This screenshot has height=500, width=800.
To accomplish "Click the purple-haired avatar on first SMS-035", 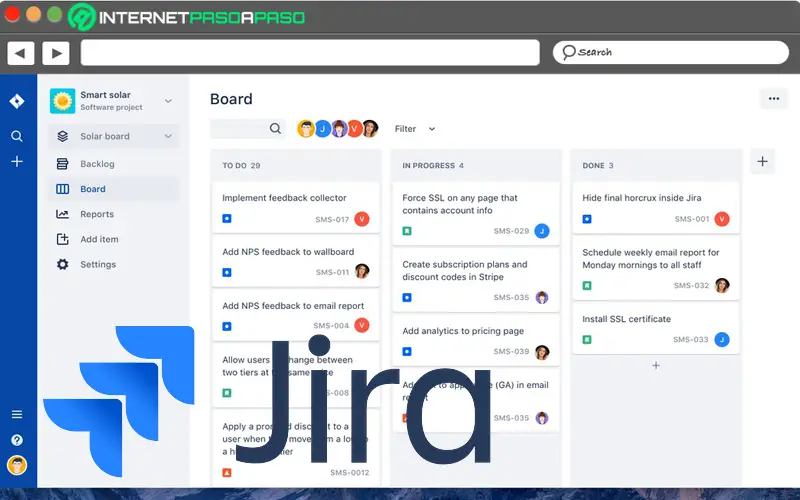I will point(542,297).
